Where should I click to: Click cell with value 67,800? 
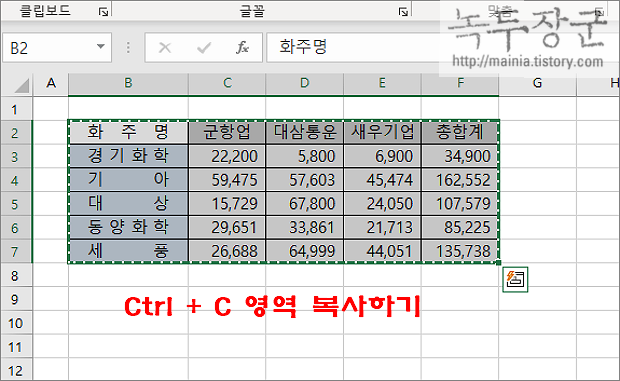304,204
